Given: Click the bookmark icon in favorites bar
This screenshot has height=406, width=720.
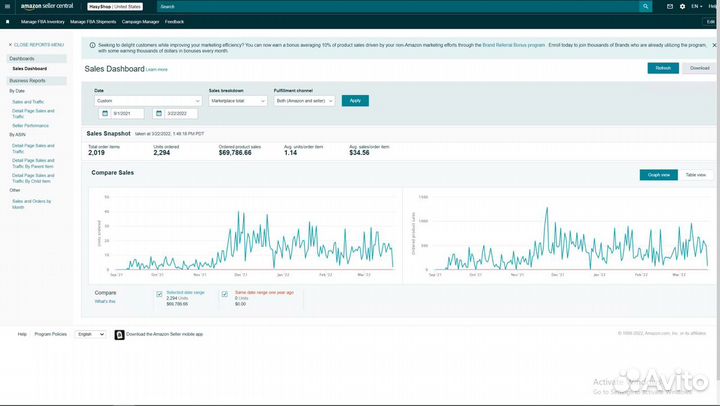Looking at the screenshot, I should 8,21.
